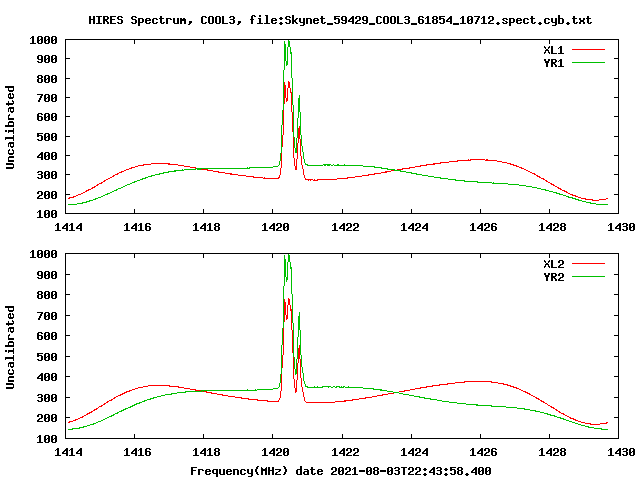Click the green YR1 legend line sample
Screen dimensions: 640x480
[x=588, y=62]
